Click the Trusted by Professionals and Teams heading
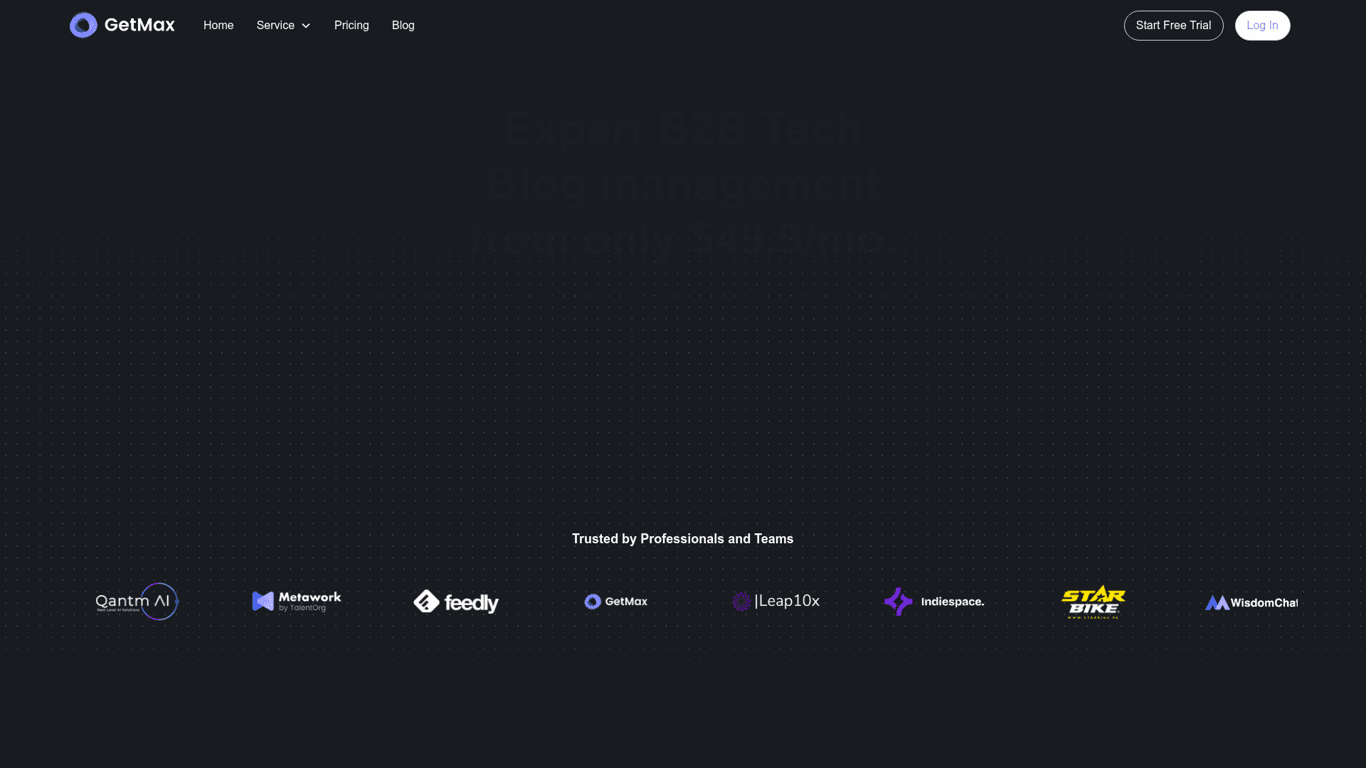Image resolution: width=1366 pixels, height=768 pixels. tap(682, 539)
